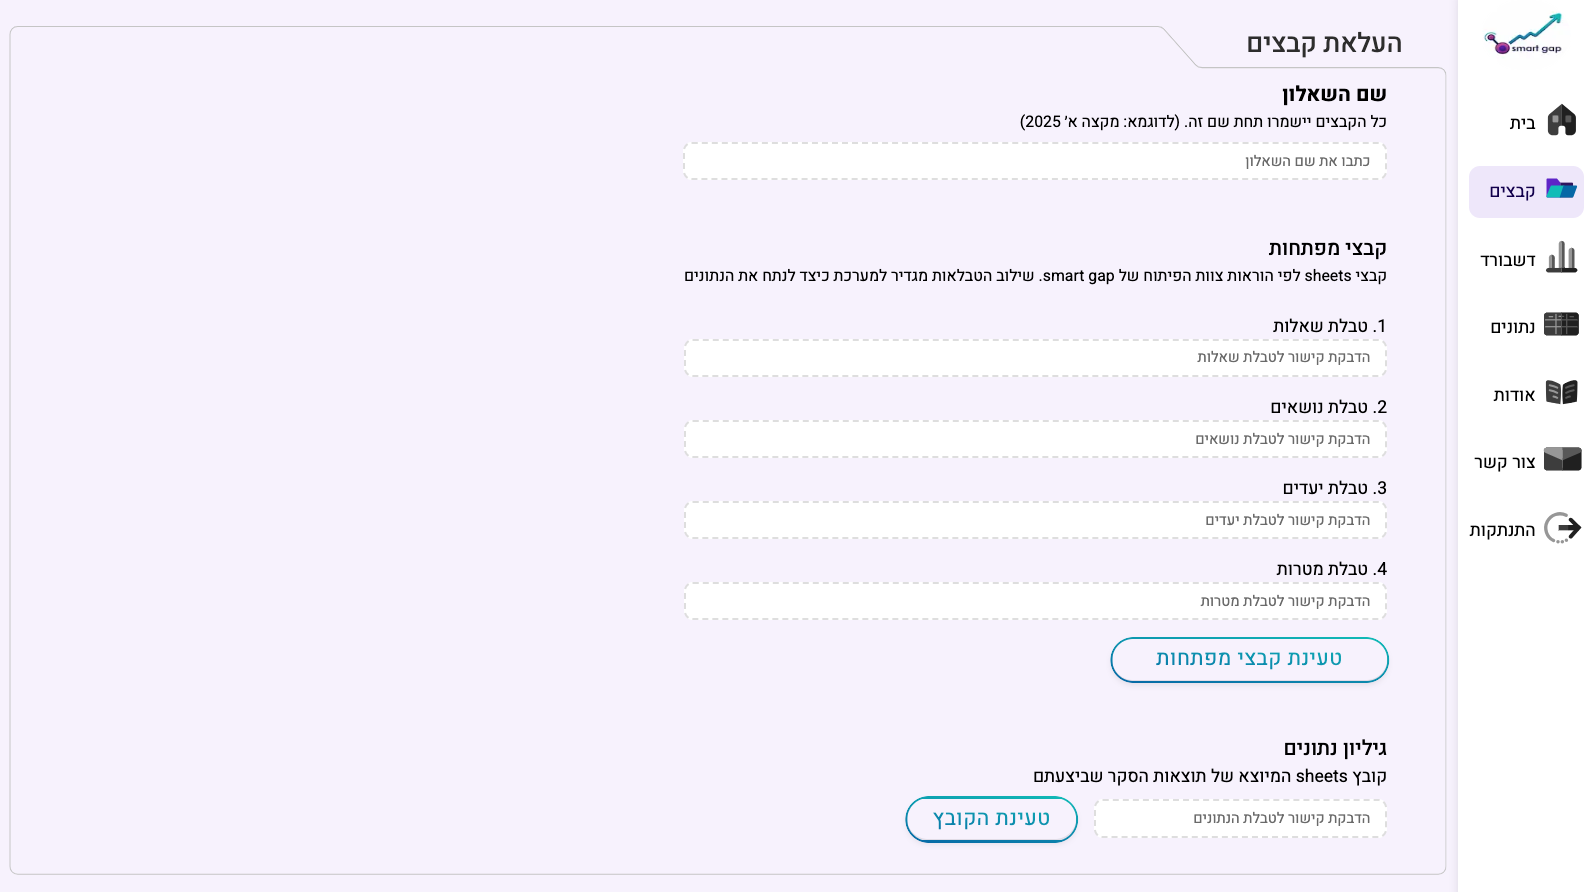Click the טעינת קבצי מפתחות button
The image size is (1592, 892).
pos(1249,660)
